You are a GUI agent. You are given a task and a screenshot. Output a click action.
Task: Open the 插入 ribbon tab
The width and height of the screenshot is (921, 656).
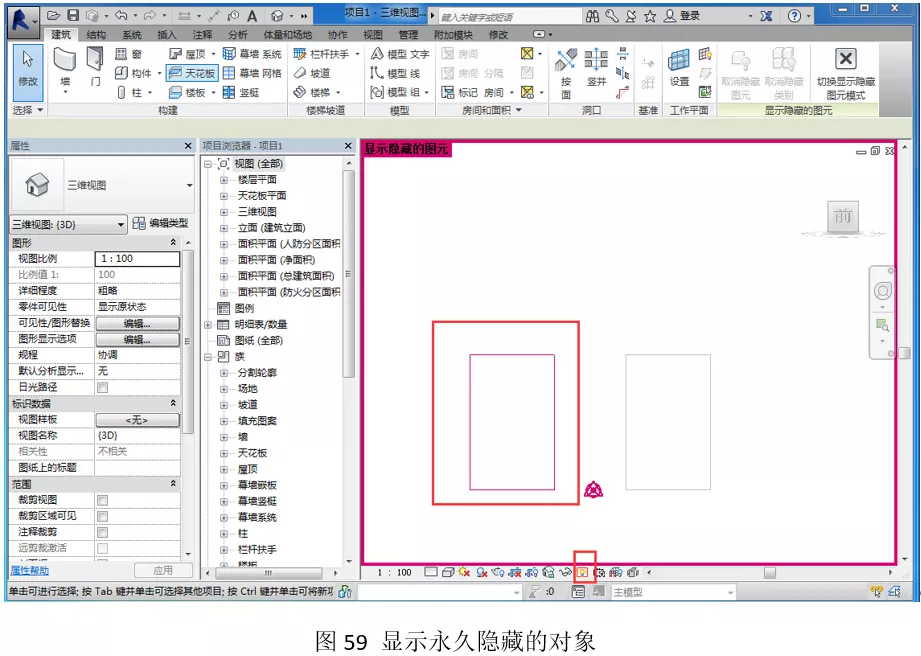click(x=167, y=35)
